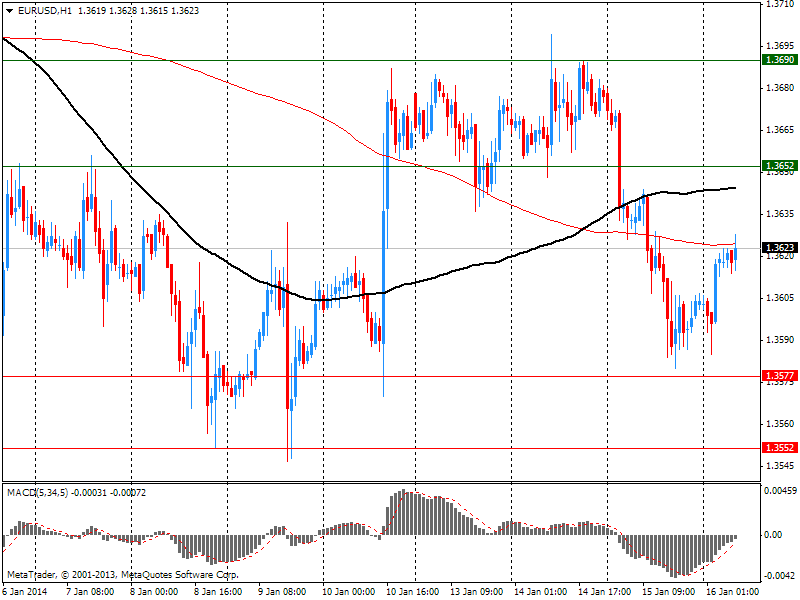Screen dimensions: 800x600
Task: Click the 13 Jan 09:00 time axis label
Action: click(x=477, y=591)
